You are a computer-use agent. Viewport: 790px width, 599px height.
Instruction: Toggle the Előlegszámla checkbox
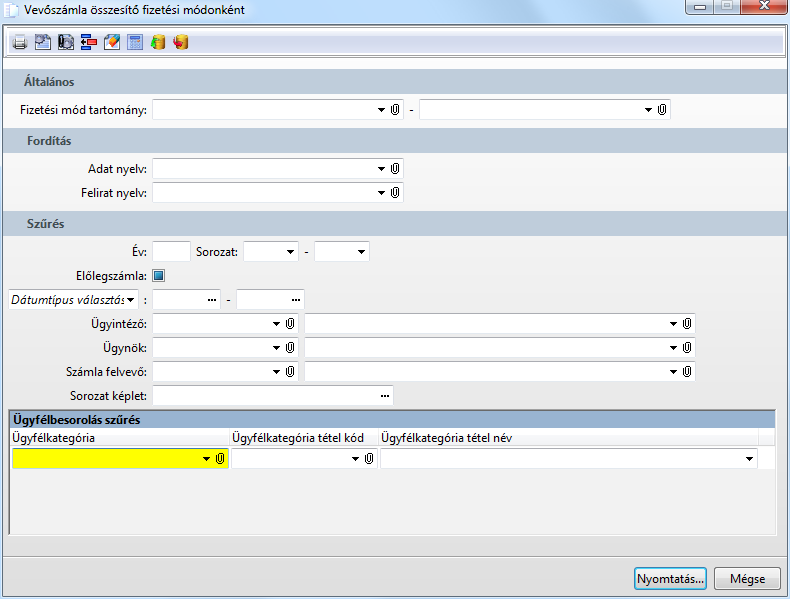[158, 276]
